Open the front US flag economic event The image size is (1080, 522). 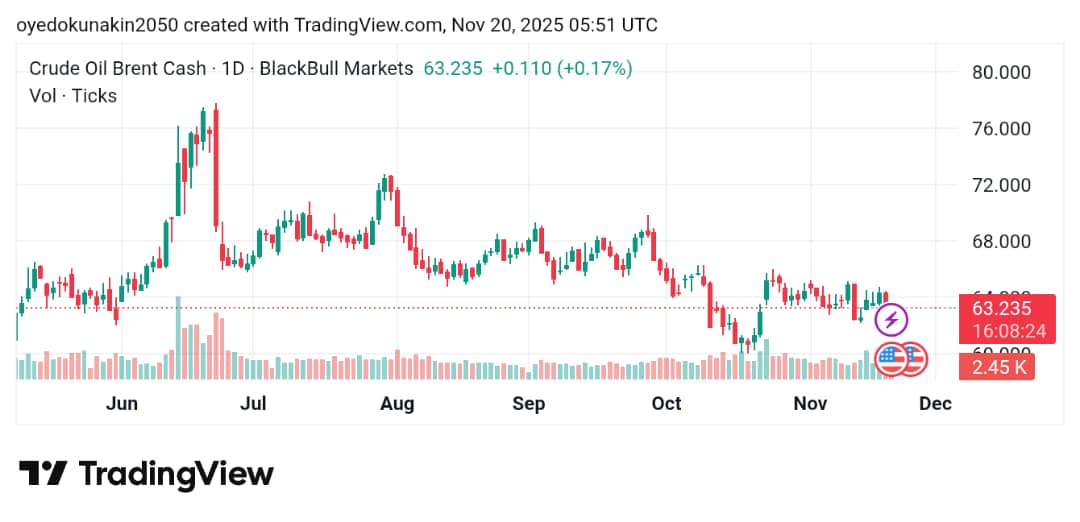point(891,358)
